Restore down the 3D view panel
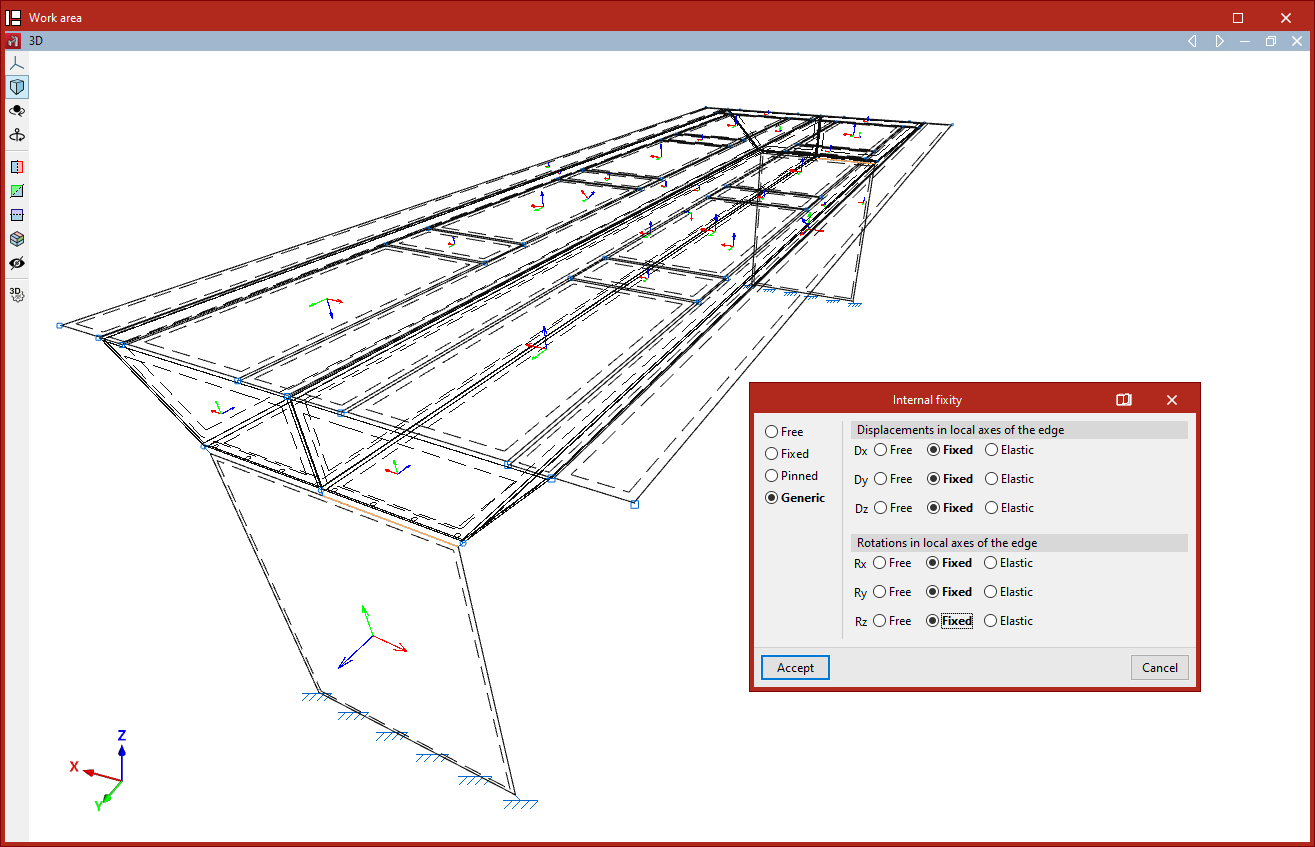 point(1271,41)
